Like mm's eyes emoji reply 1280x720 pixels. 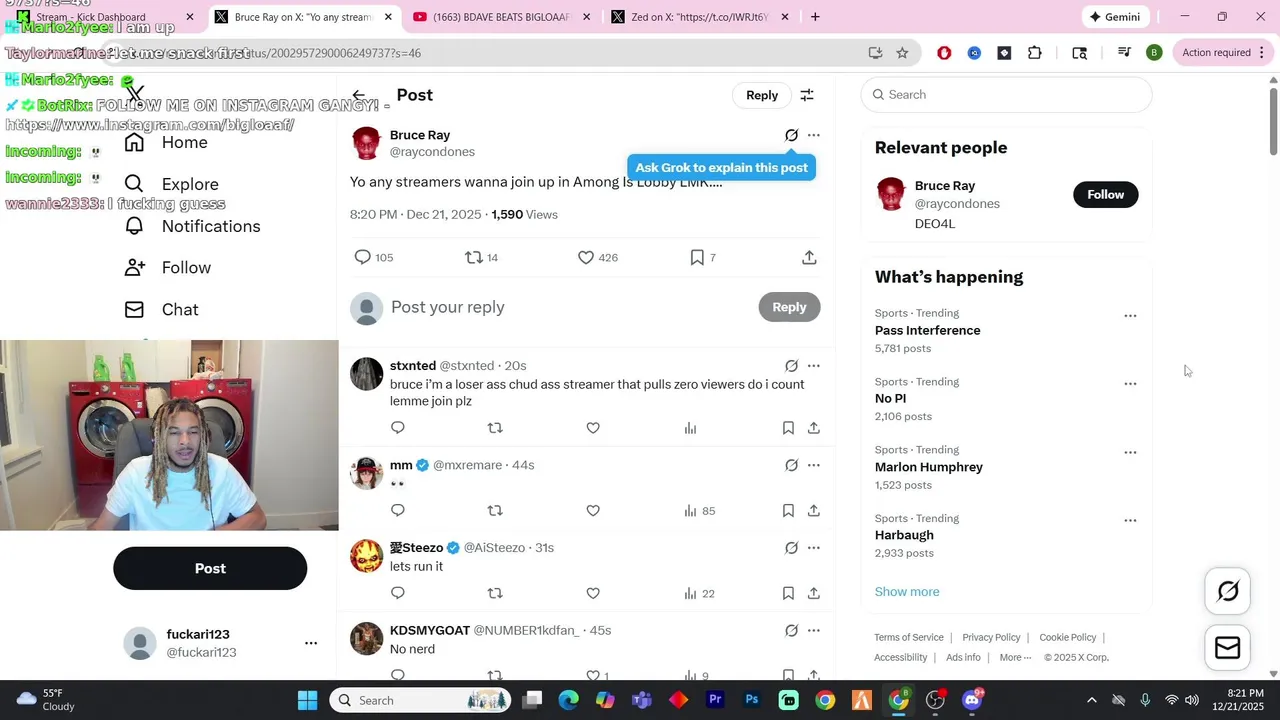(x=593, y=510)
